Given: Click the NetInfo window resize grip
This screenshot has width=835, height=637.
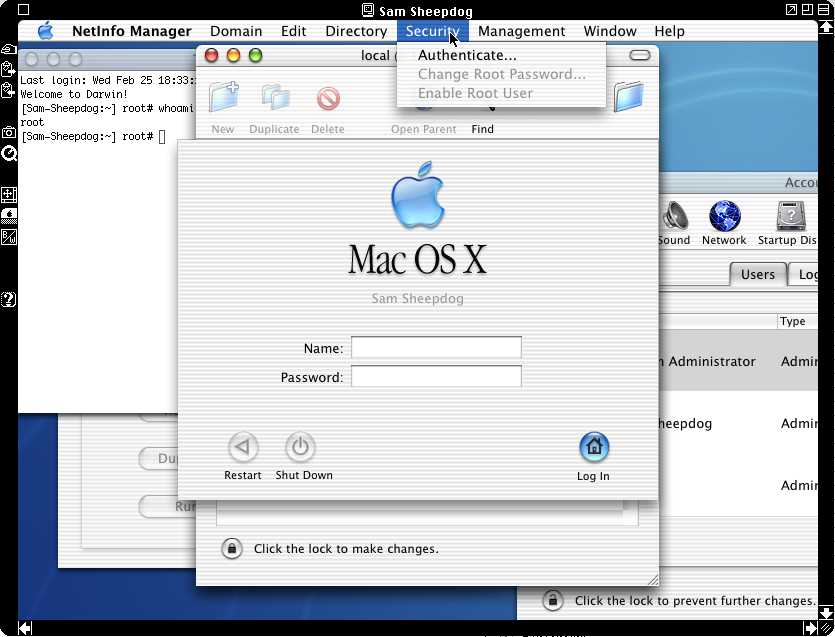Looking at the screenshot, I should pos(653,580).
